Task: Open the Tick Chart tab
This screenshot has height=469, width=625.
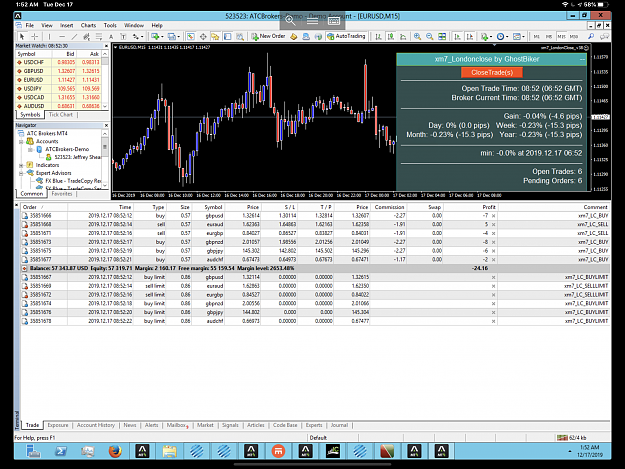Action: 61,115
